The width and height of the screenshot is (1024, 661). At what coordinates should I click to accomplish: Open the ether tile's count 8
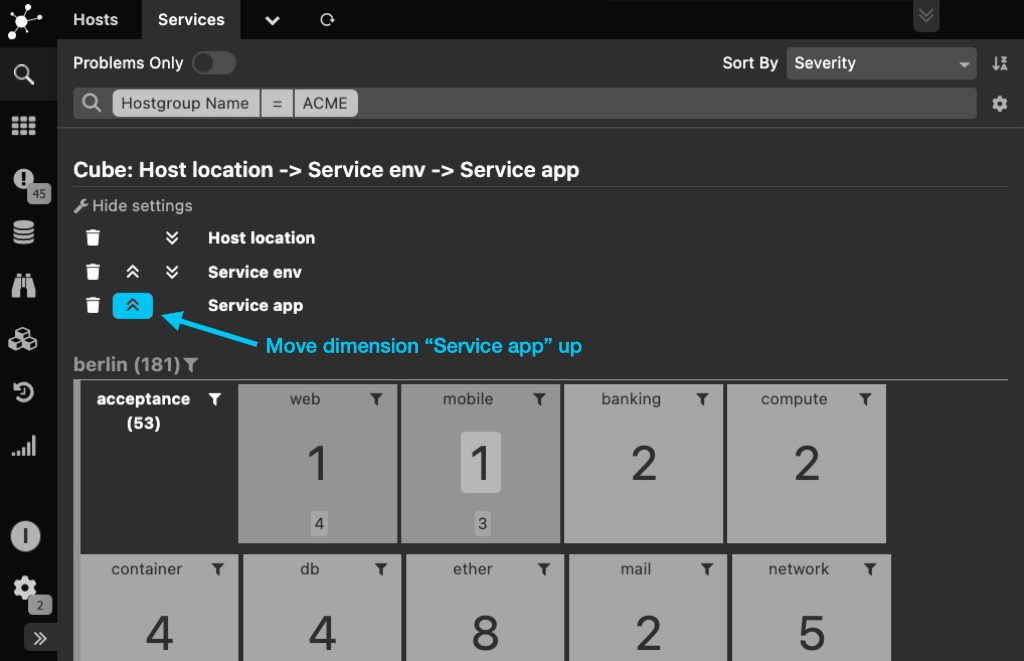485,633
